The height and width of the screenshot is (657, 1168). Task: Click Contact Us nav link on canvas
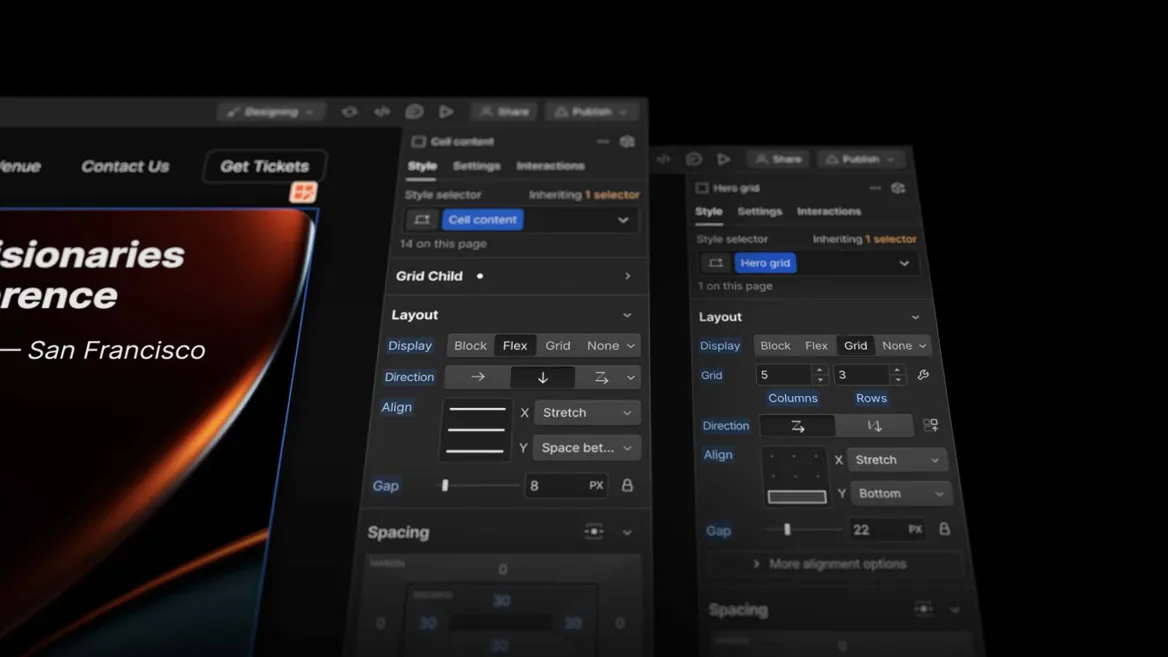[x=125, y=166]
